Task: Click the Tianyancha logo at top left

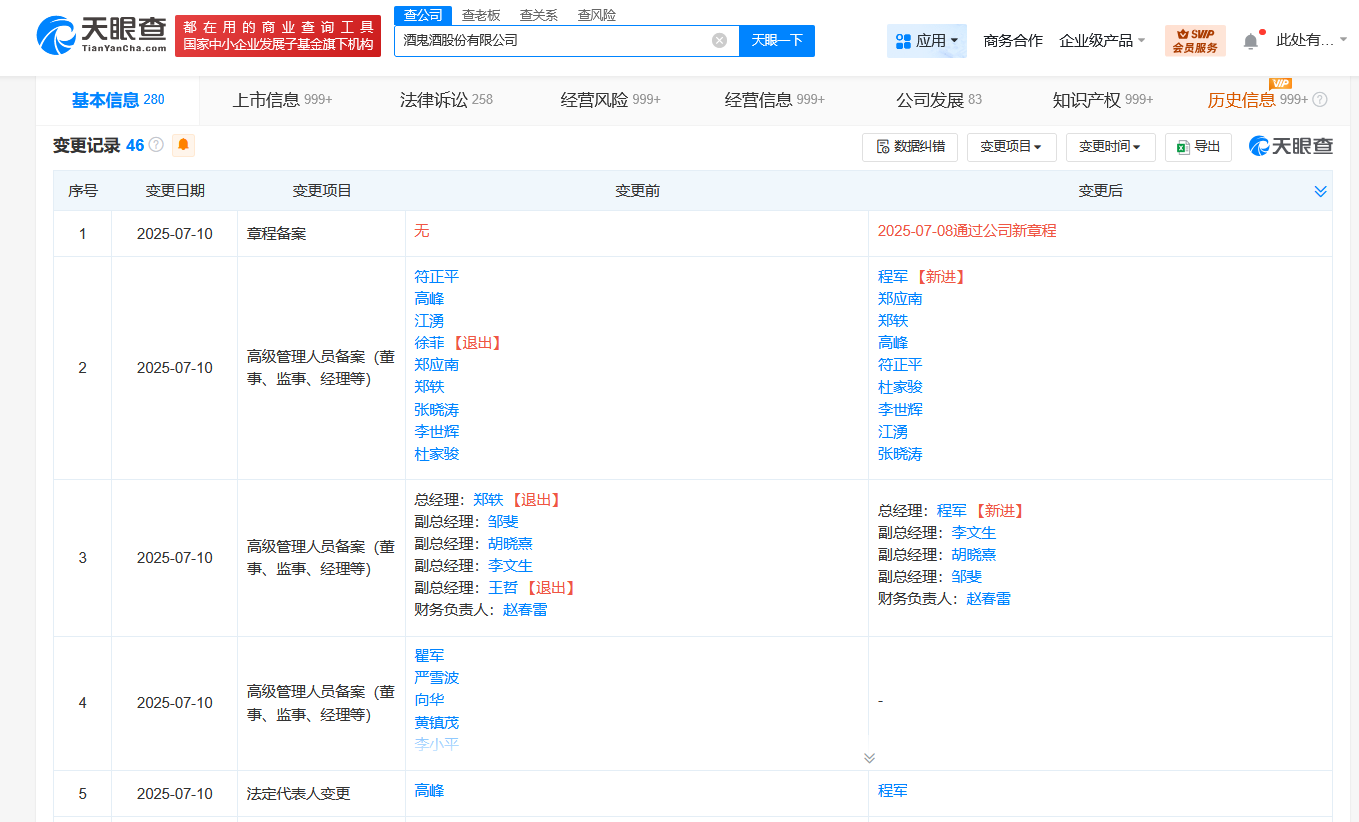Action: [101, 36]
